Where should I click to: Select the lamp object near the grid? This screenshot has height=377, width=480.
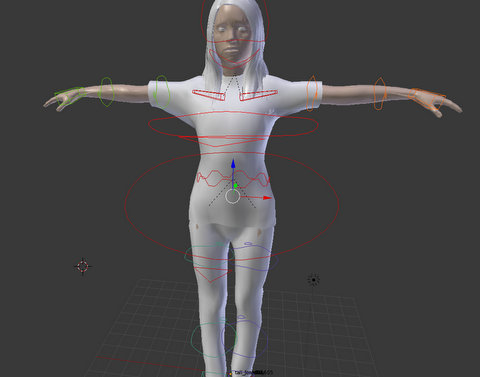[x=314, y=280]
